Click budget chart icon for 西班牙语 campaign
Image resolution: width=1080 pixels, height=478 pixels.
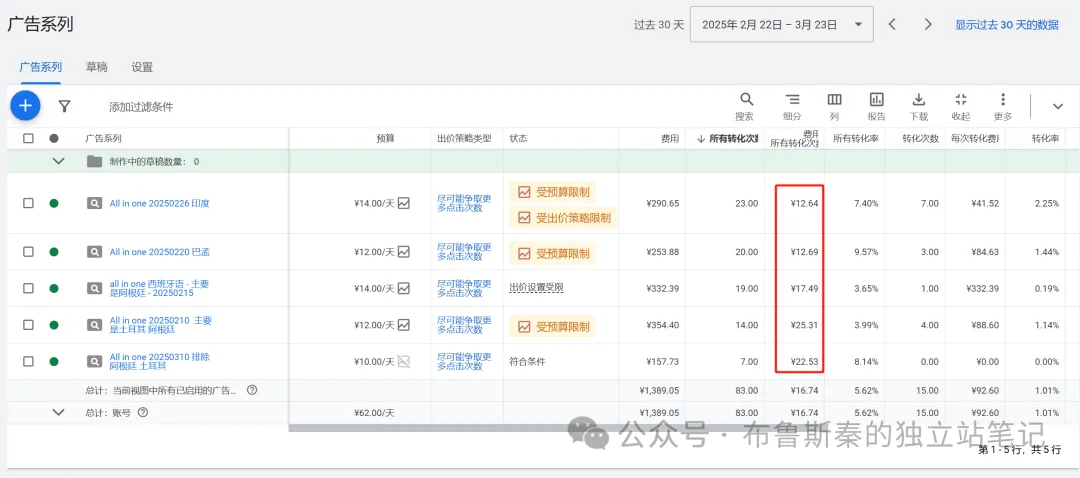tap(404, 288)
